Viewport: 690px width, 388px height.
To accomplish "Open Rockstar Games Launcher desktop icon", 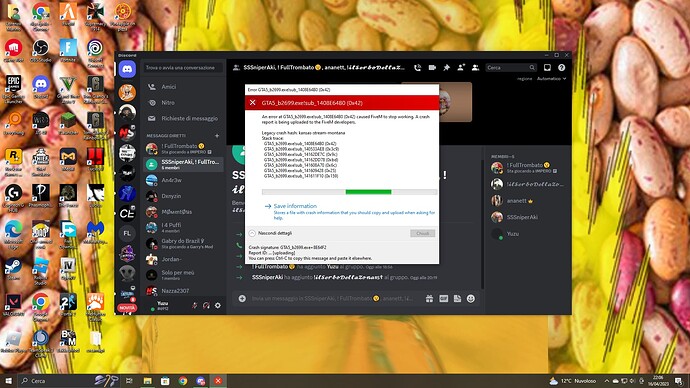I will (x=14, y=162).
